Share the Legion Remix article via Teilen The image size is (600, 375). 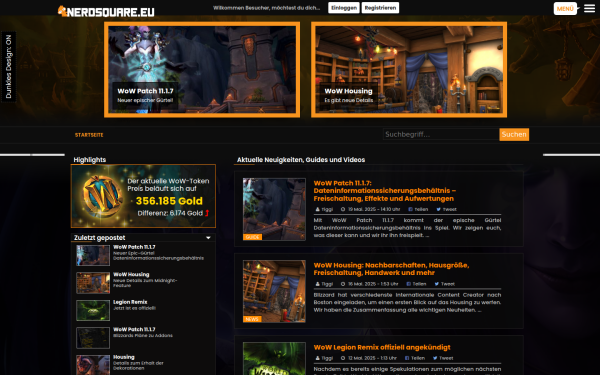coord(415,358)
